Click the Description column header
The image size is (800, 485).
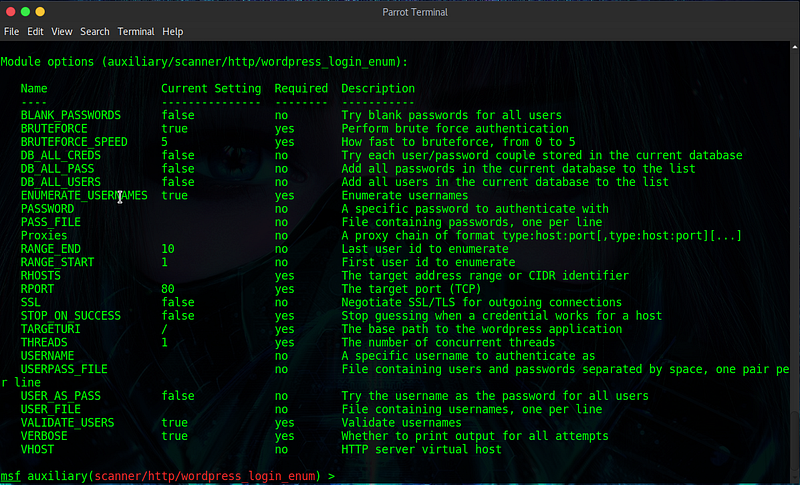click(x=378, y=89)
